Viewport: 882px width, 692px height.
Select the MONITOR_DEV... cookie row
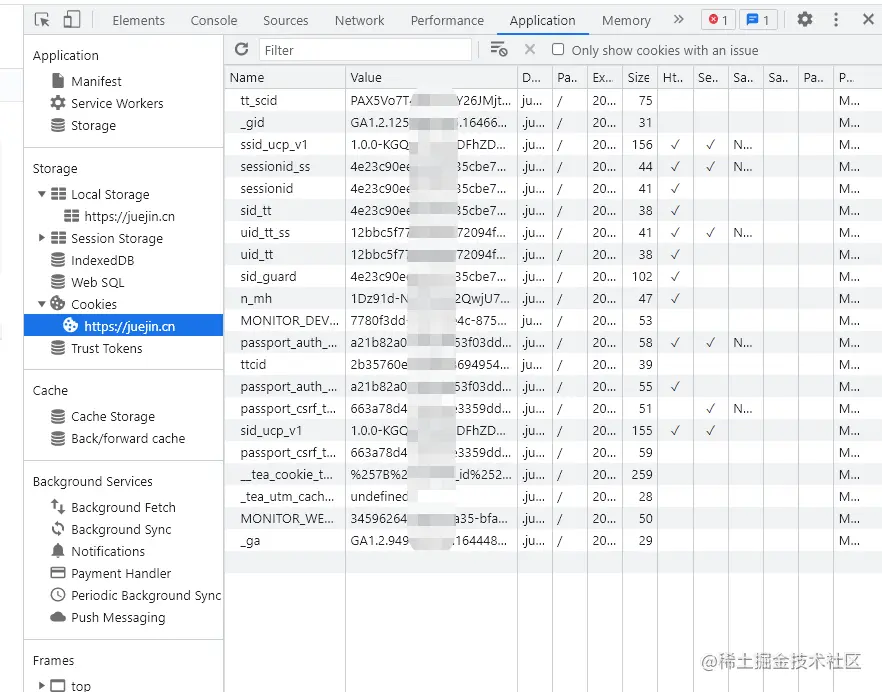point(553,321)
